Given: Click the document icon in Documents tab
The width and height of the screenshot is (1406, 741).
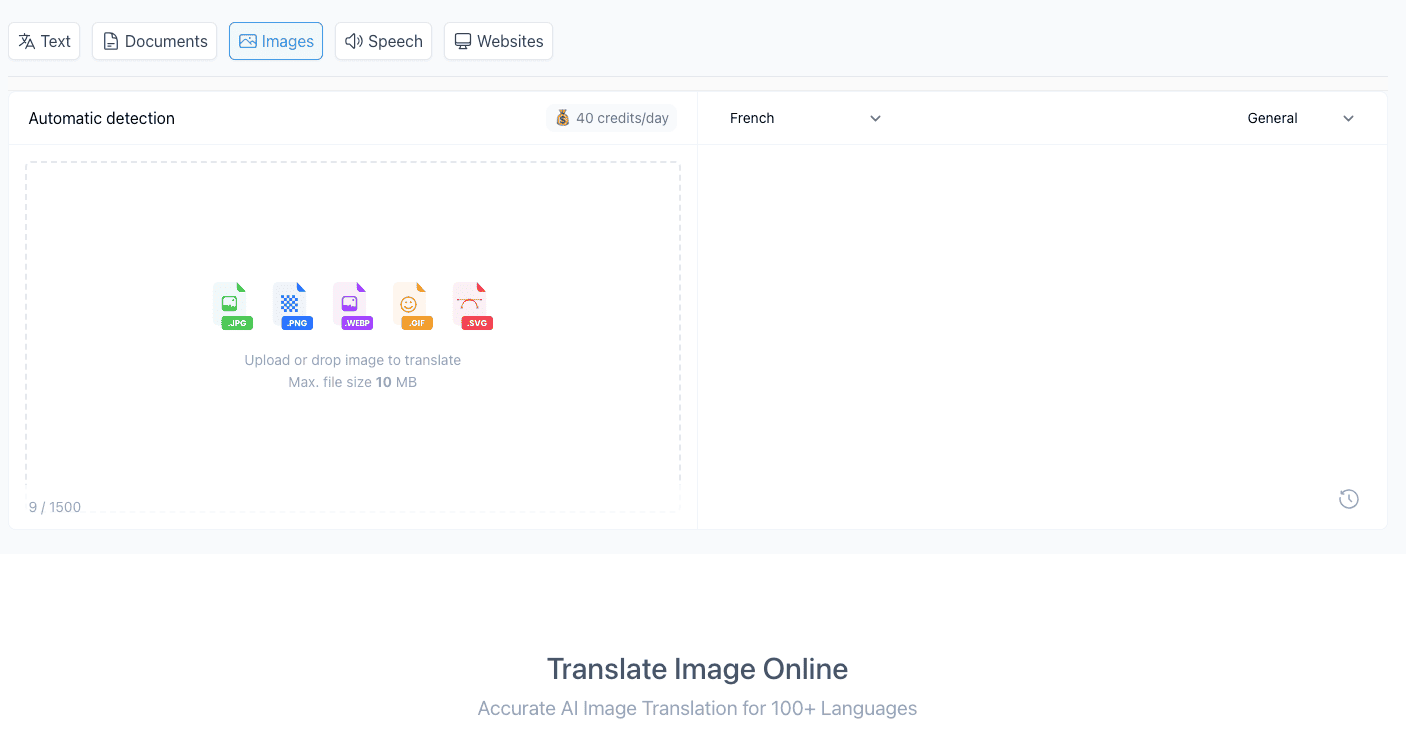Looking at the screenshot, I should 110,40.
